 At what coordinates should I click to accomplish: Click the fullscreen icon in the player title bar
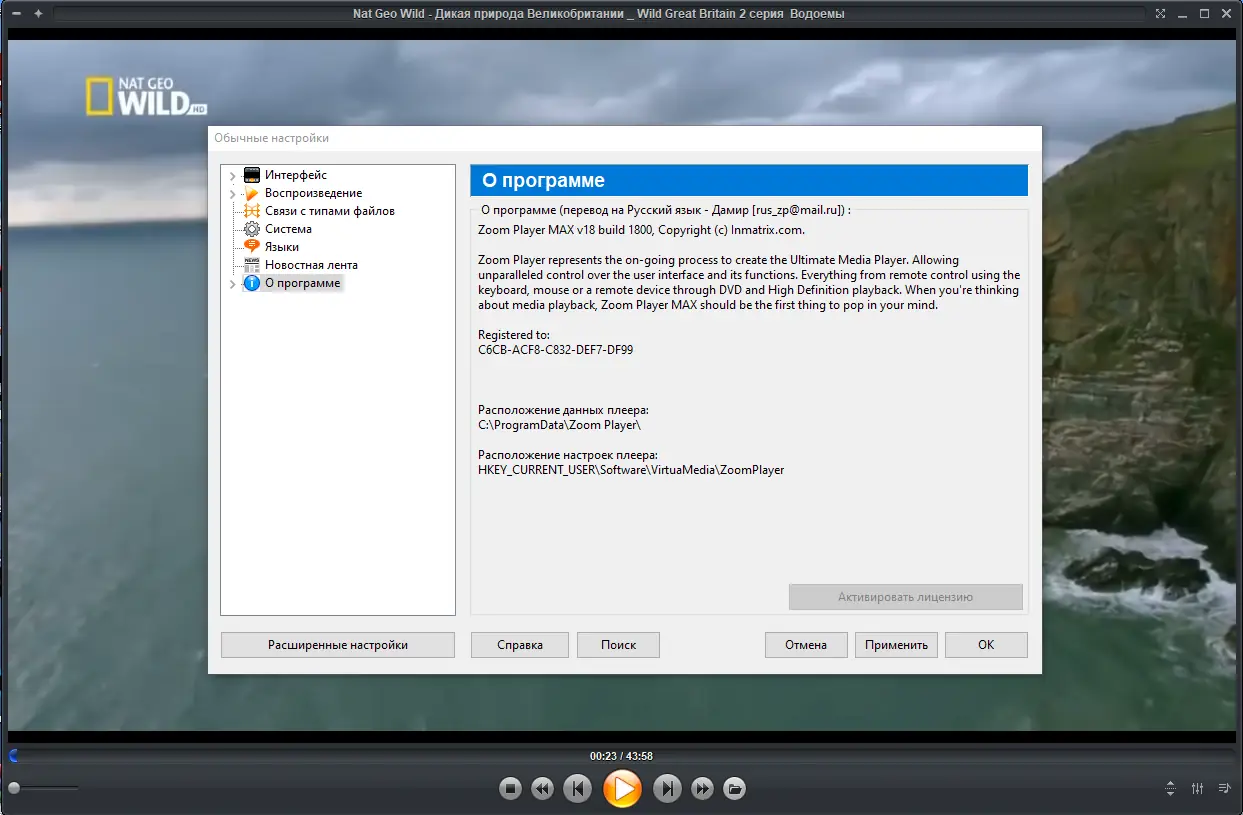tap(1160, 14)
